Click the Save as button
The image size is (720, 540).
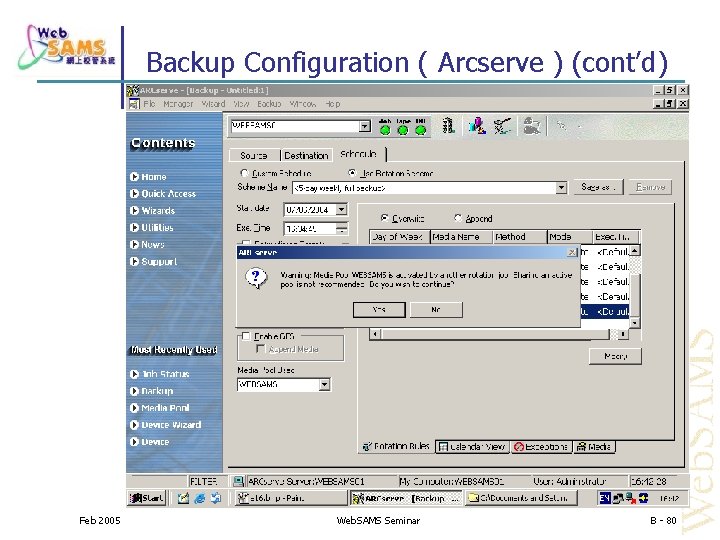tap(598, 187)
